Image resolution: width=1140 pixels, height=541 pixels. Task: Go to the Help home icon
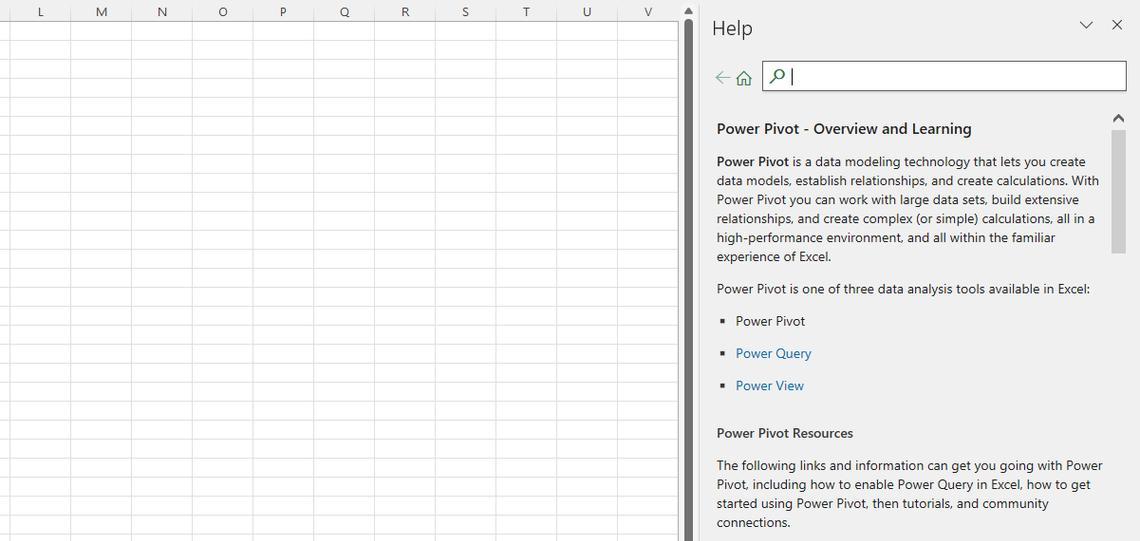coord(744,78)
